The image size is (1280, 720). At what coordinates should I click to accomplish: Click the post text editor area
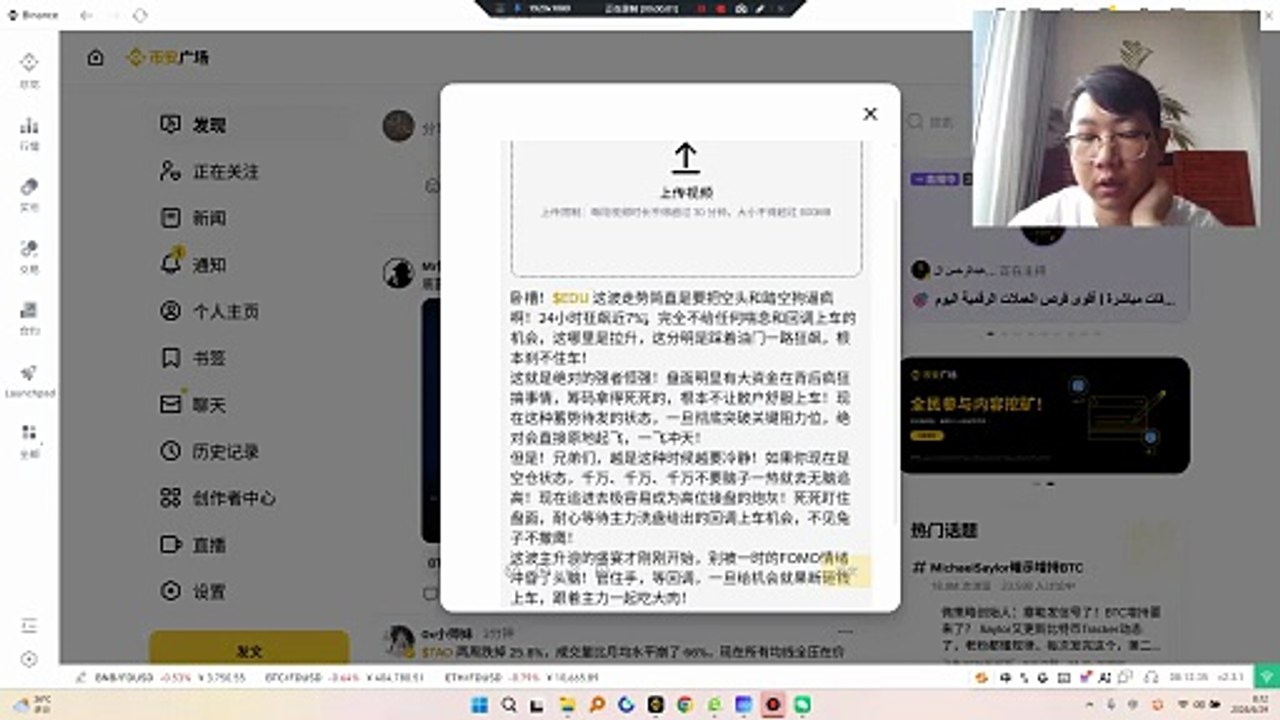tap(686, 447)
